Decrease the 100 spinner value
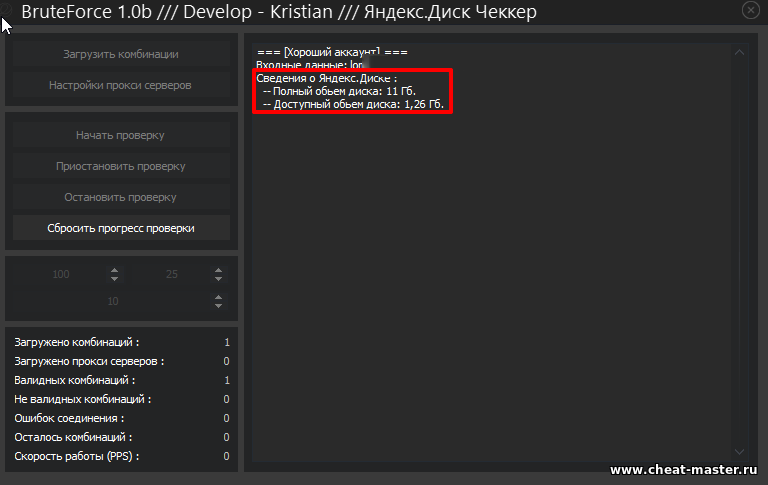 point(115,279)
